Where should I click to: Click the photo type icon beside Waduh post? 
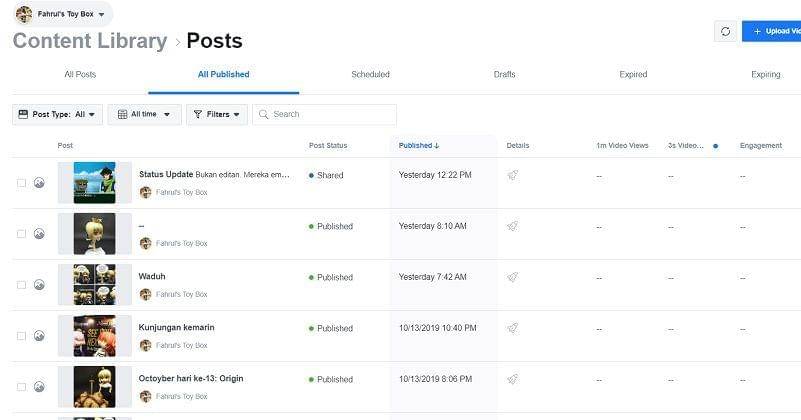pos(39,285)
